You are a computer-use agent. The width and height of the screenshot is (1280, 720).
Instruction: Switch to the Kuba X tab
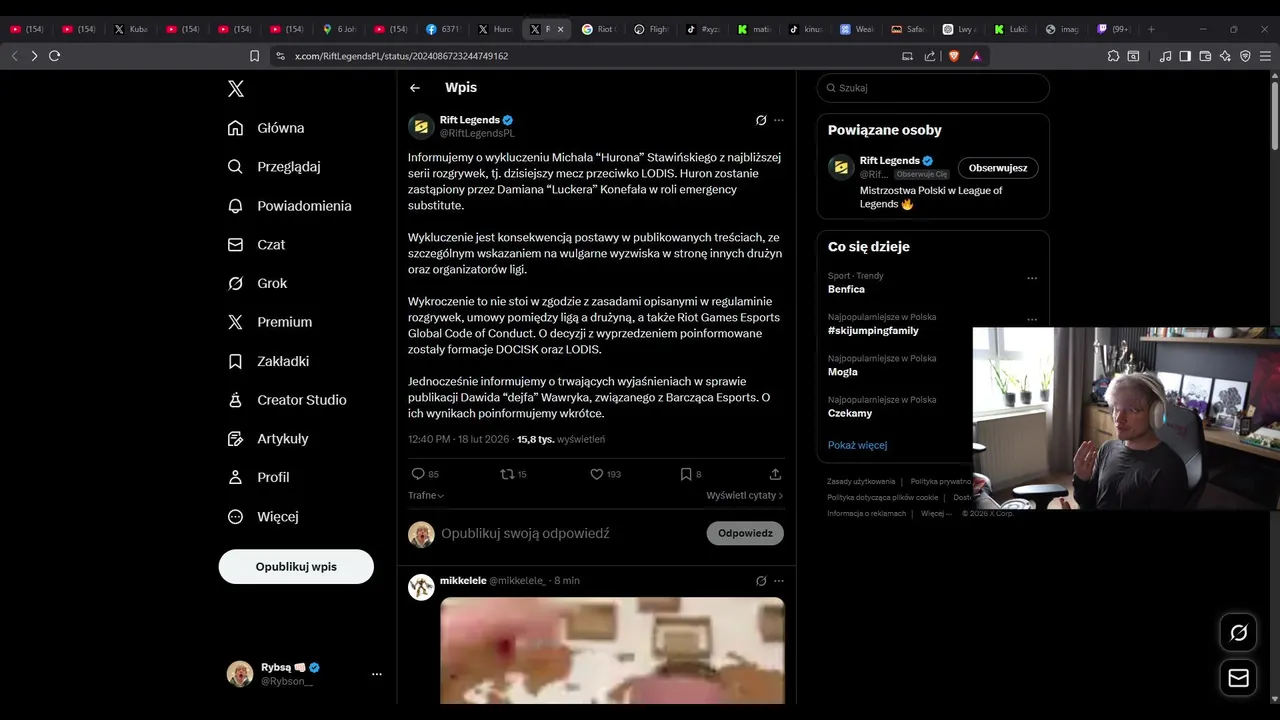coord(130,29)
